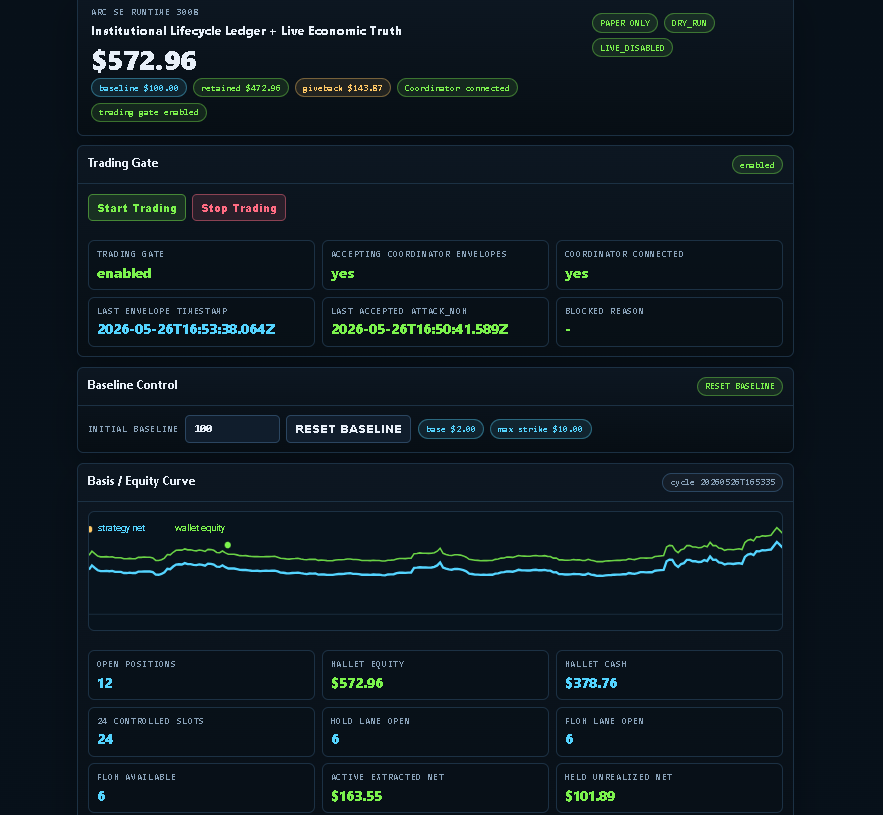
Task: Click the green marker dot on equity curve
Action: (228, 545)
